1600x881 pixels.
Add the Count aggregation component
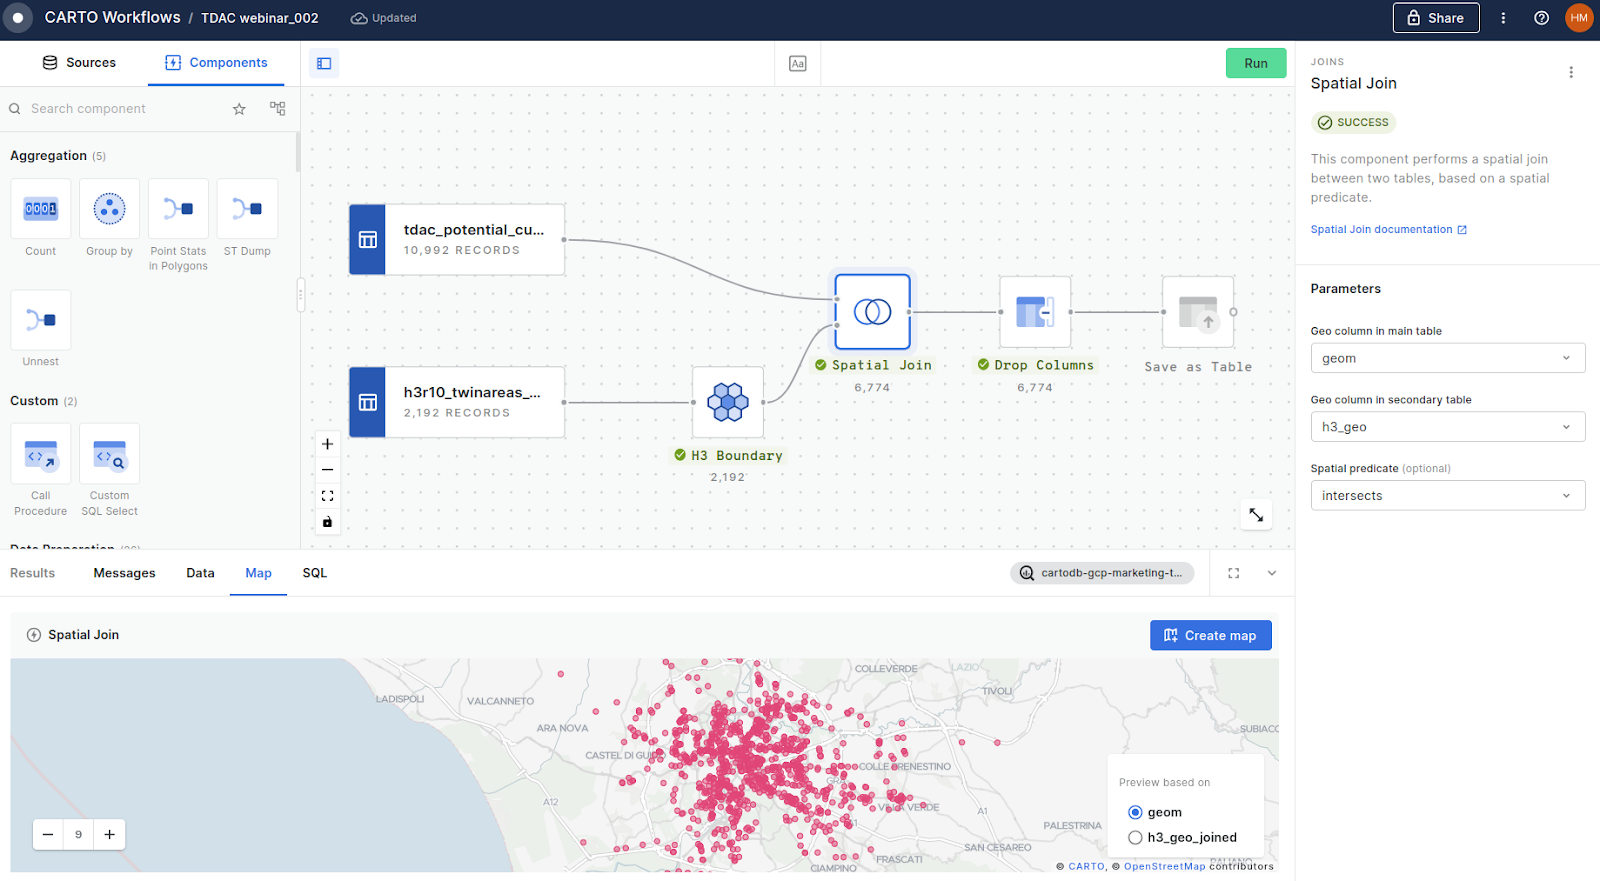[41, 209]
